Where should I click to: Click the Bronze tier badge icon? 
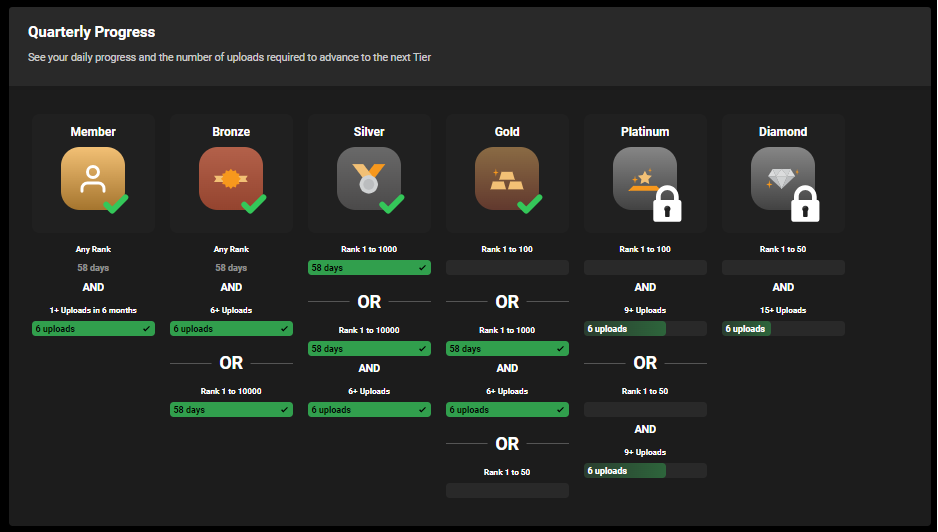(x=230, y=178)
